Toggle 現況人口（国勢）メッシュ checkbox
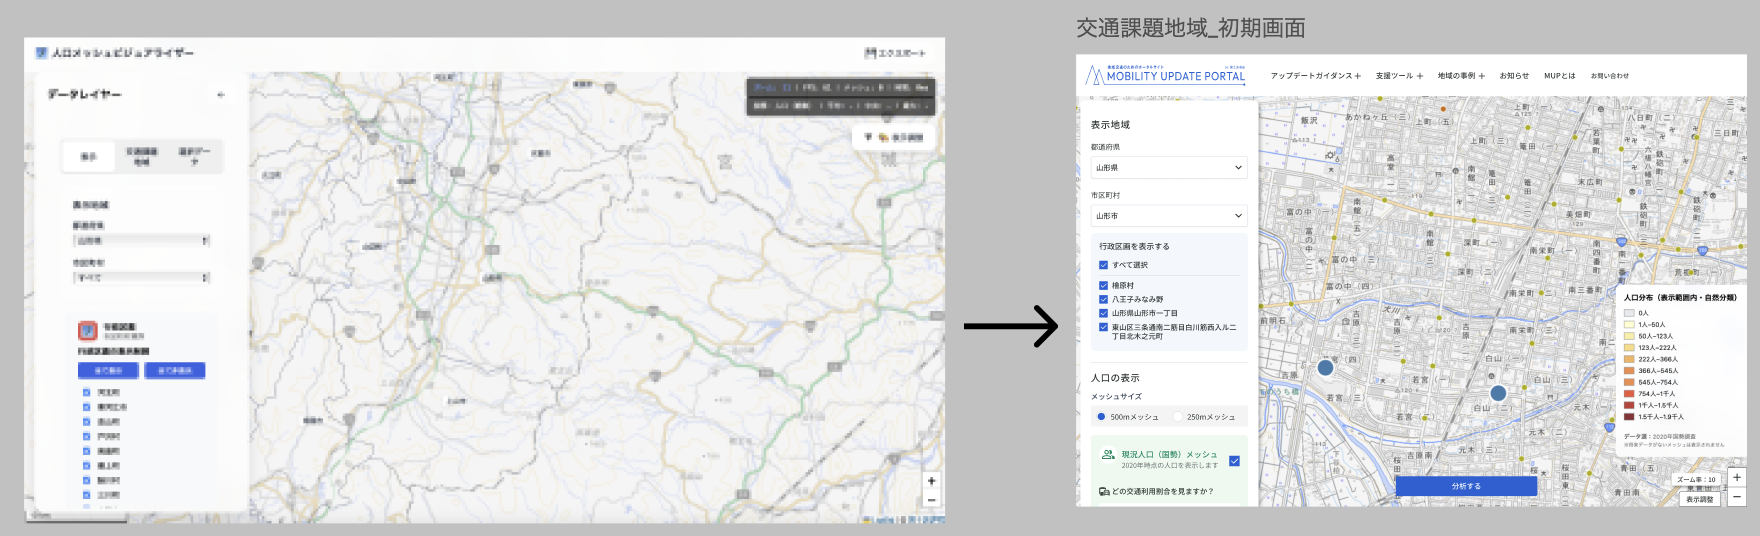Image resolution: width=1760 pixels, height=536 pixels. [x=1234, y=461]
